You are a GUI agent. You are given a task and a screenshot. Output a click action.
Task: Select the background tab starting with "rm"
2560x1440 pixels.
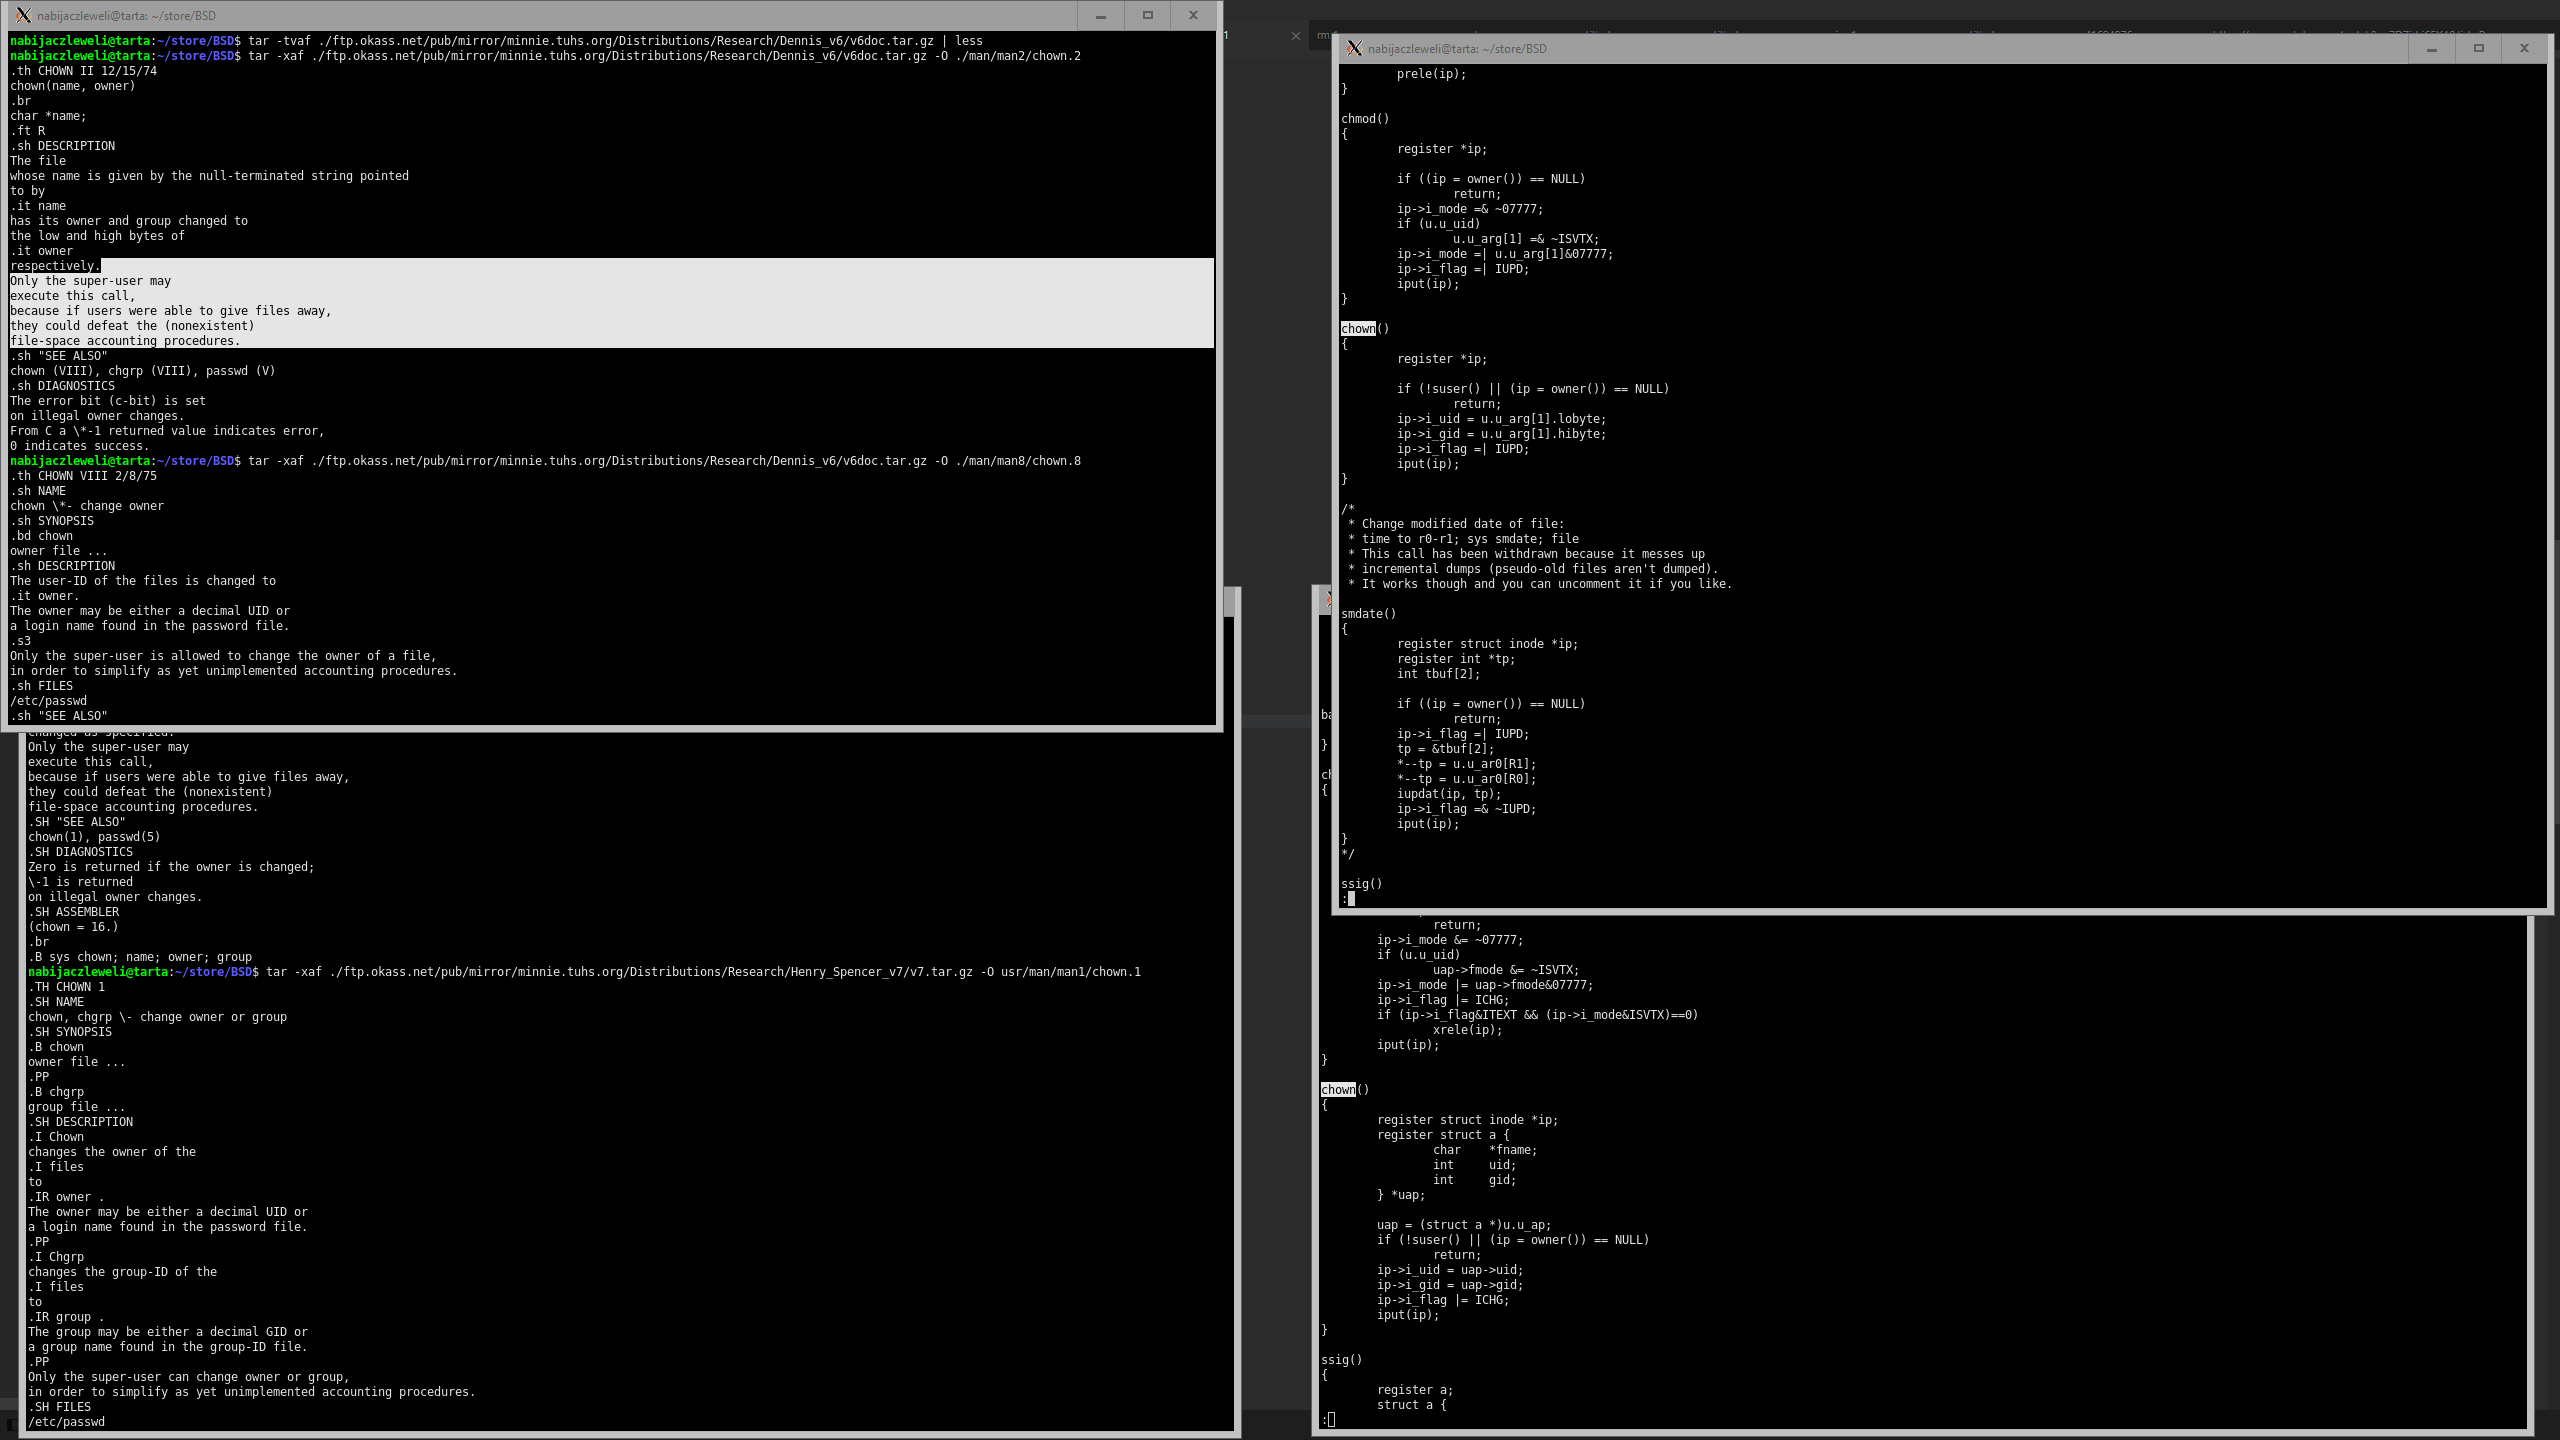pyautogui.click(x=1323, y=35)
